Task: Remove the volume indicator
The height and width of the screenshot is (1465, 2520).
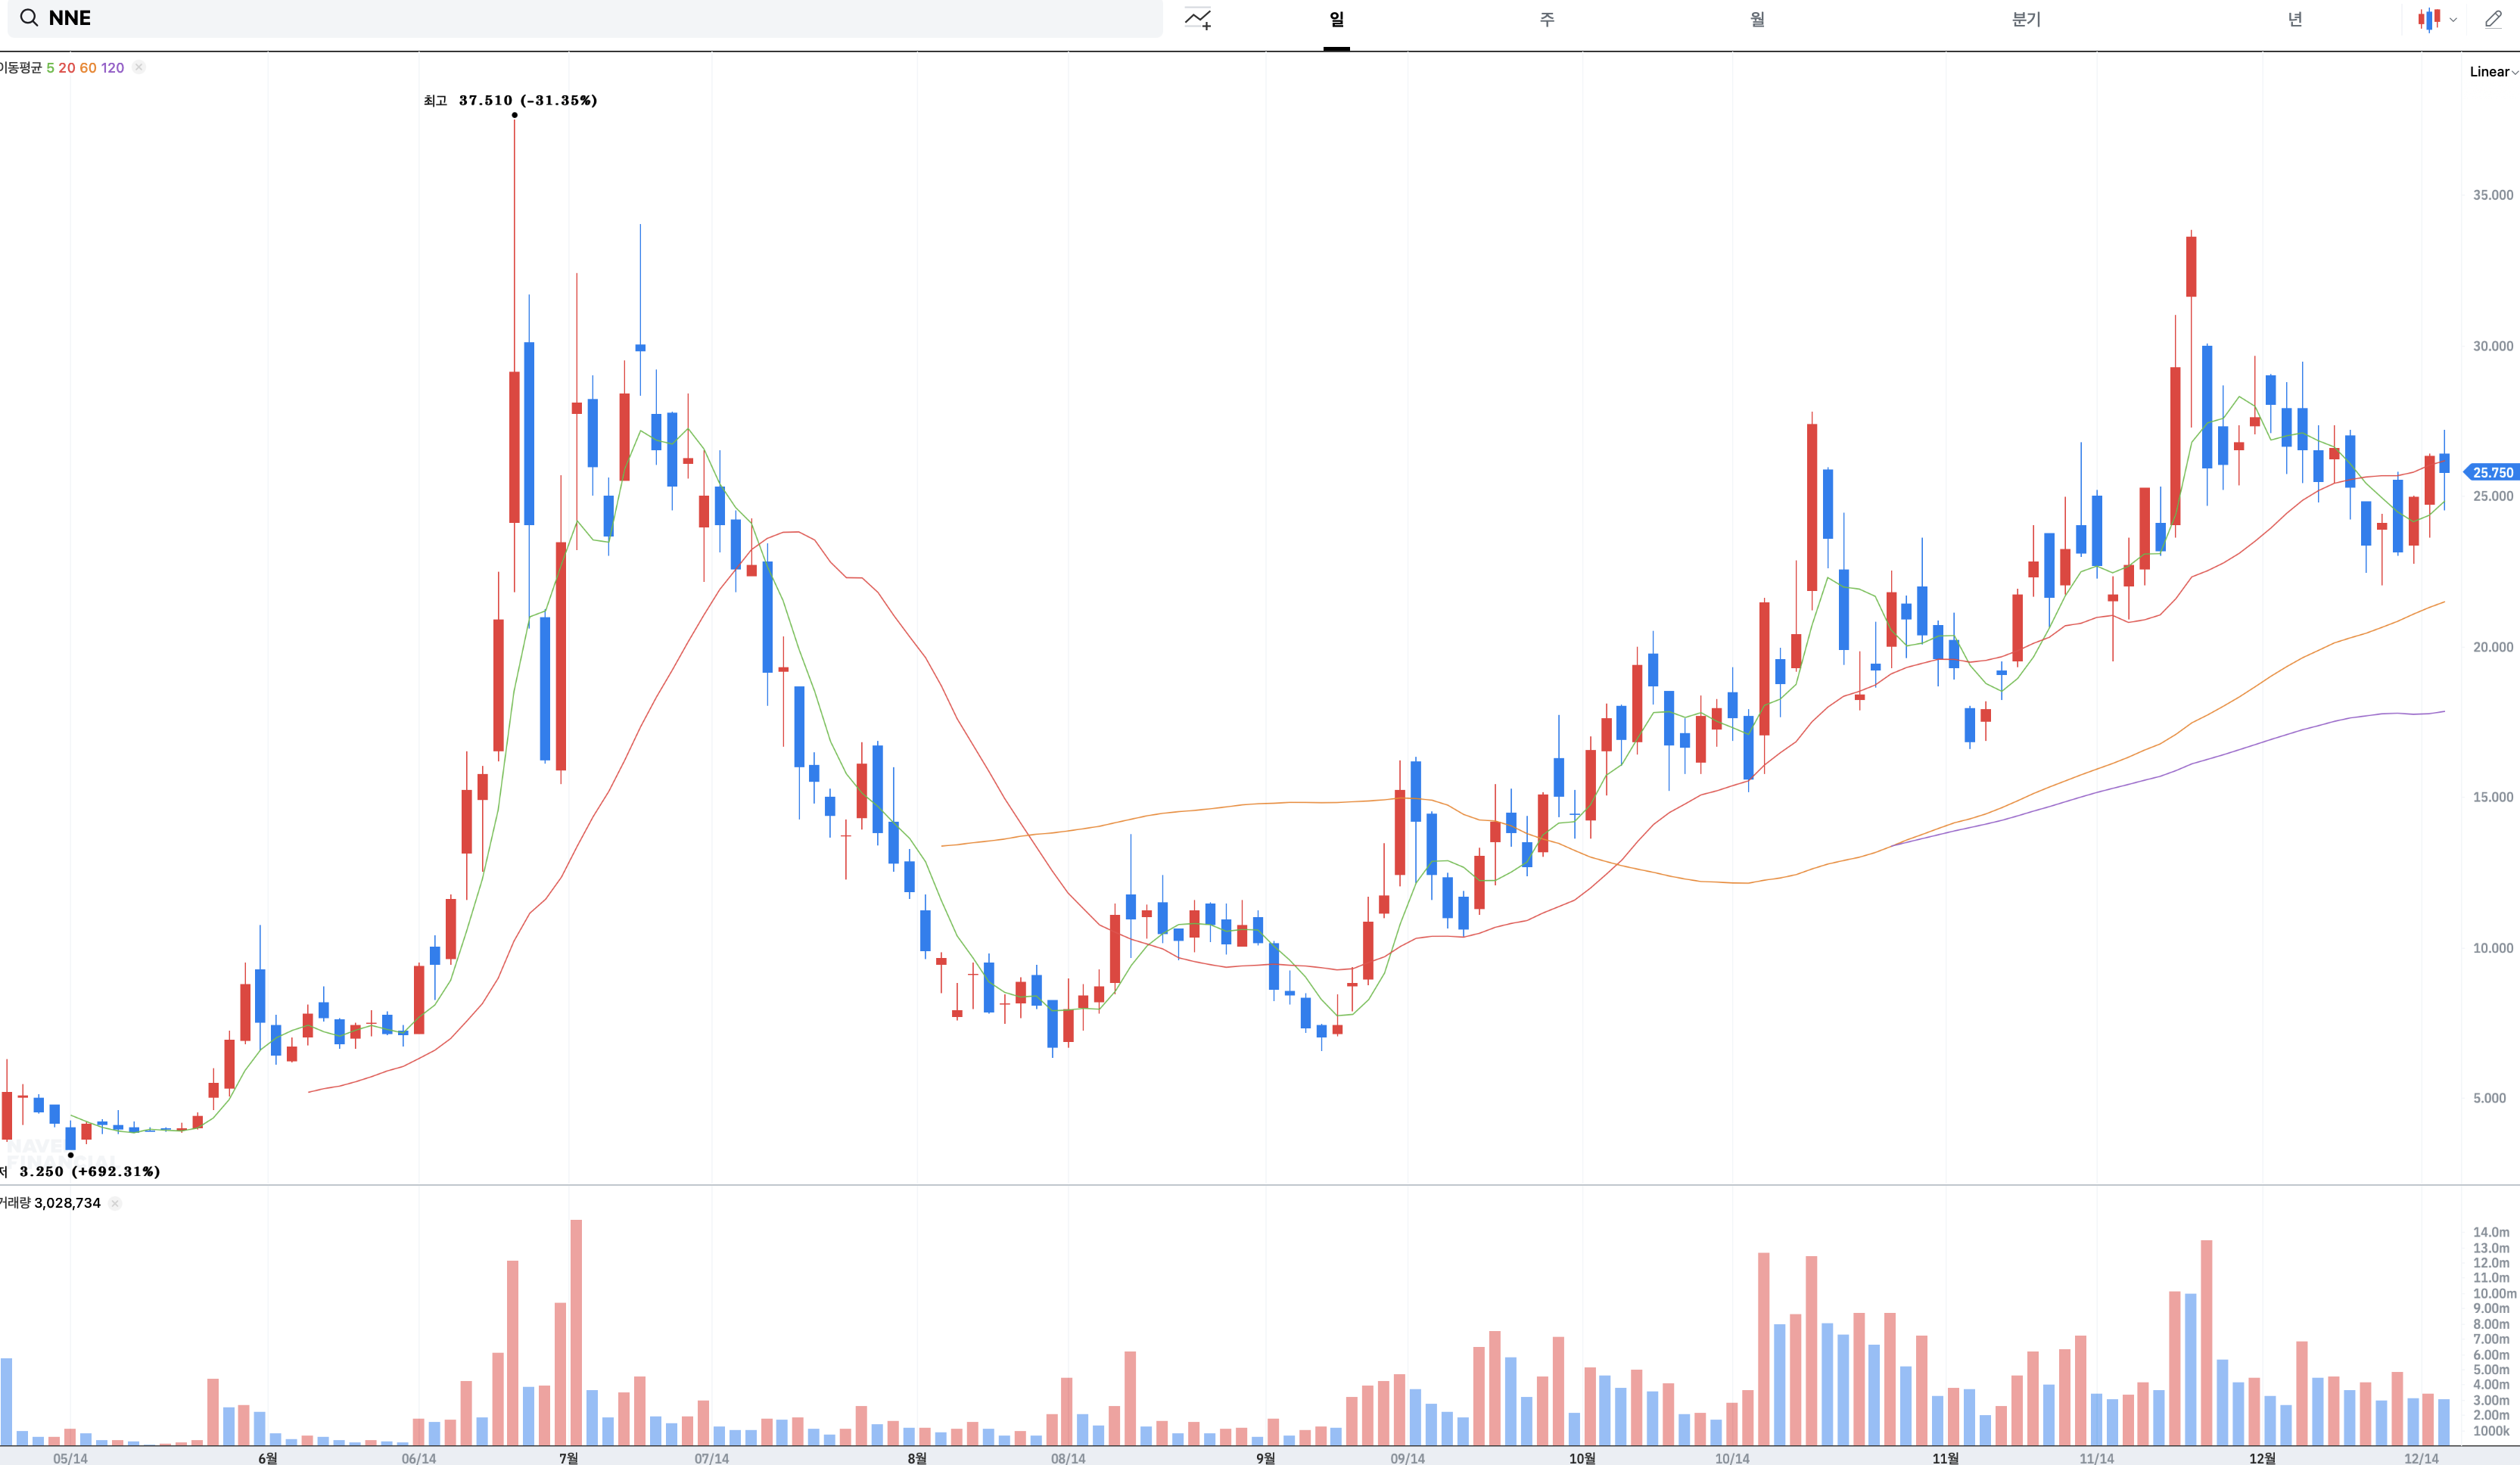Action: click(115, 1203)
